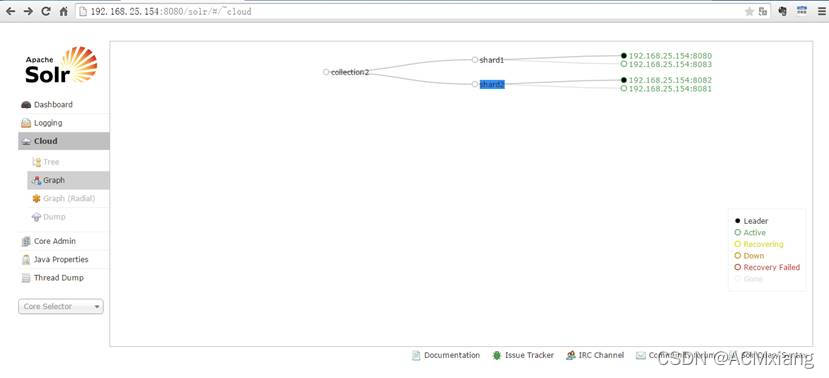Image resolution: width=829 pixels, height=378 pixels.
Task: Click the highlighted shard2 label
Action: coord(492,85)
